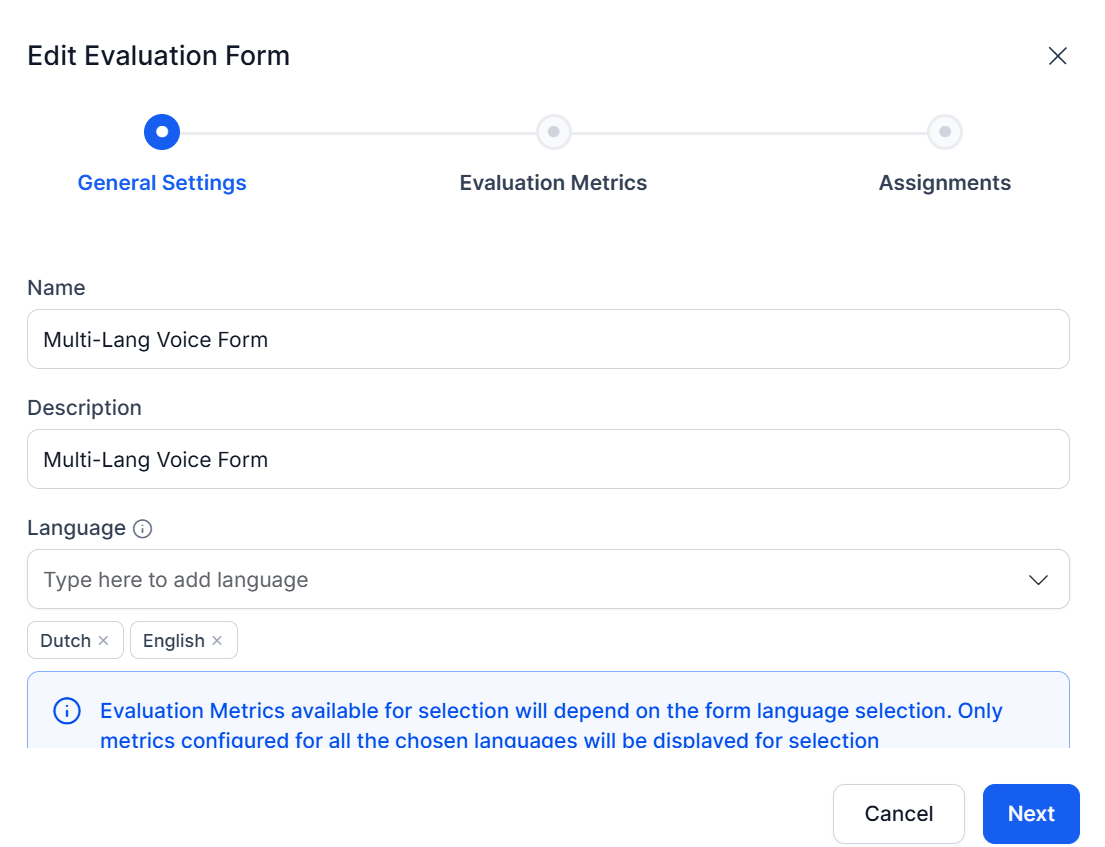Viewport: 1105px width, 847px height.
Task: Click the Cancel button
Action: click(899, 814)
